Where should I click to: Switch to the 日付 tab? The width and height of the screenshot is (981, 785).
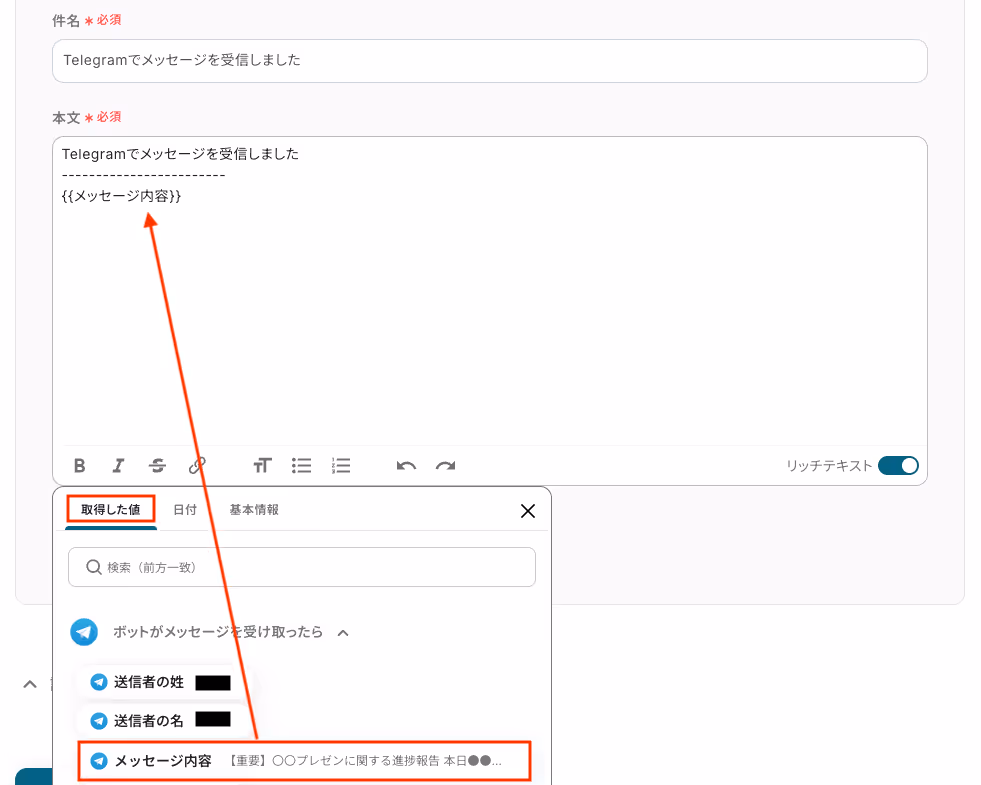point(185,510)
